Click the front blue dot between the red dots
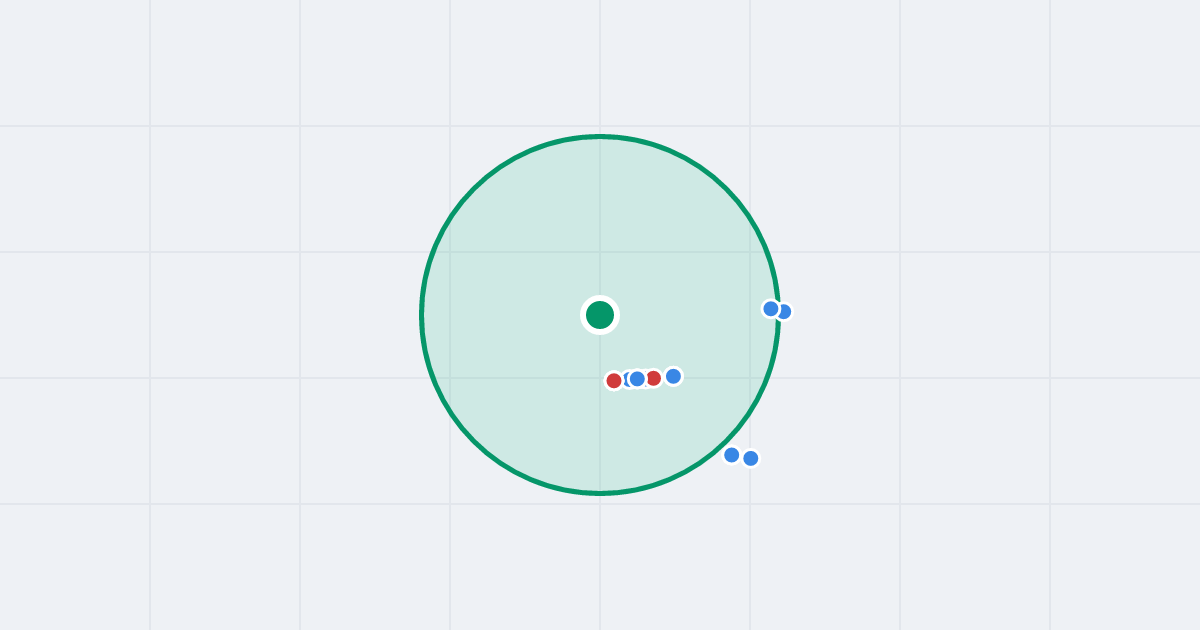 (x=637, y=379)
